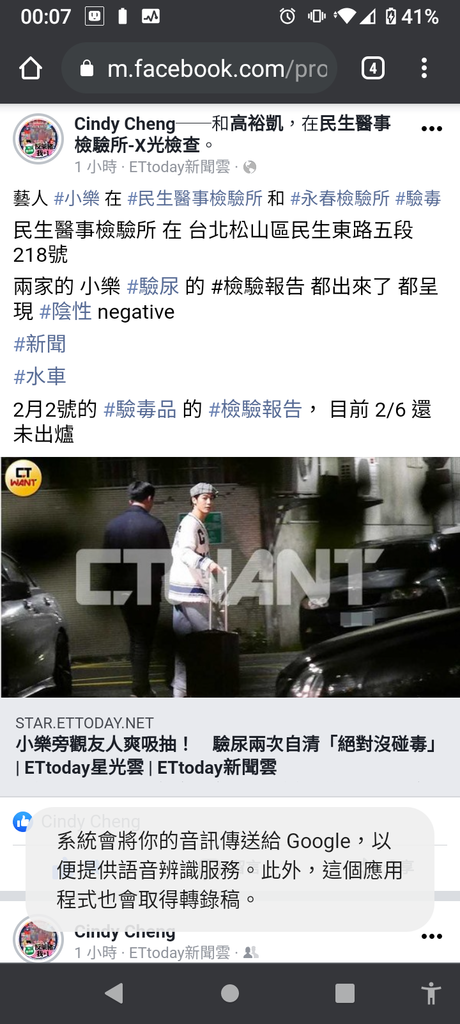Open Chrome's three-dot overflow menu

[424, 68]
